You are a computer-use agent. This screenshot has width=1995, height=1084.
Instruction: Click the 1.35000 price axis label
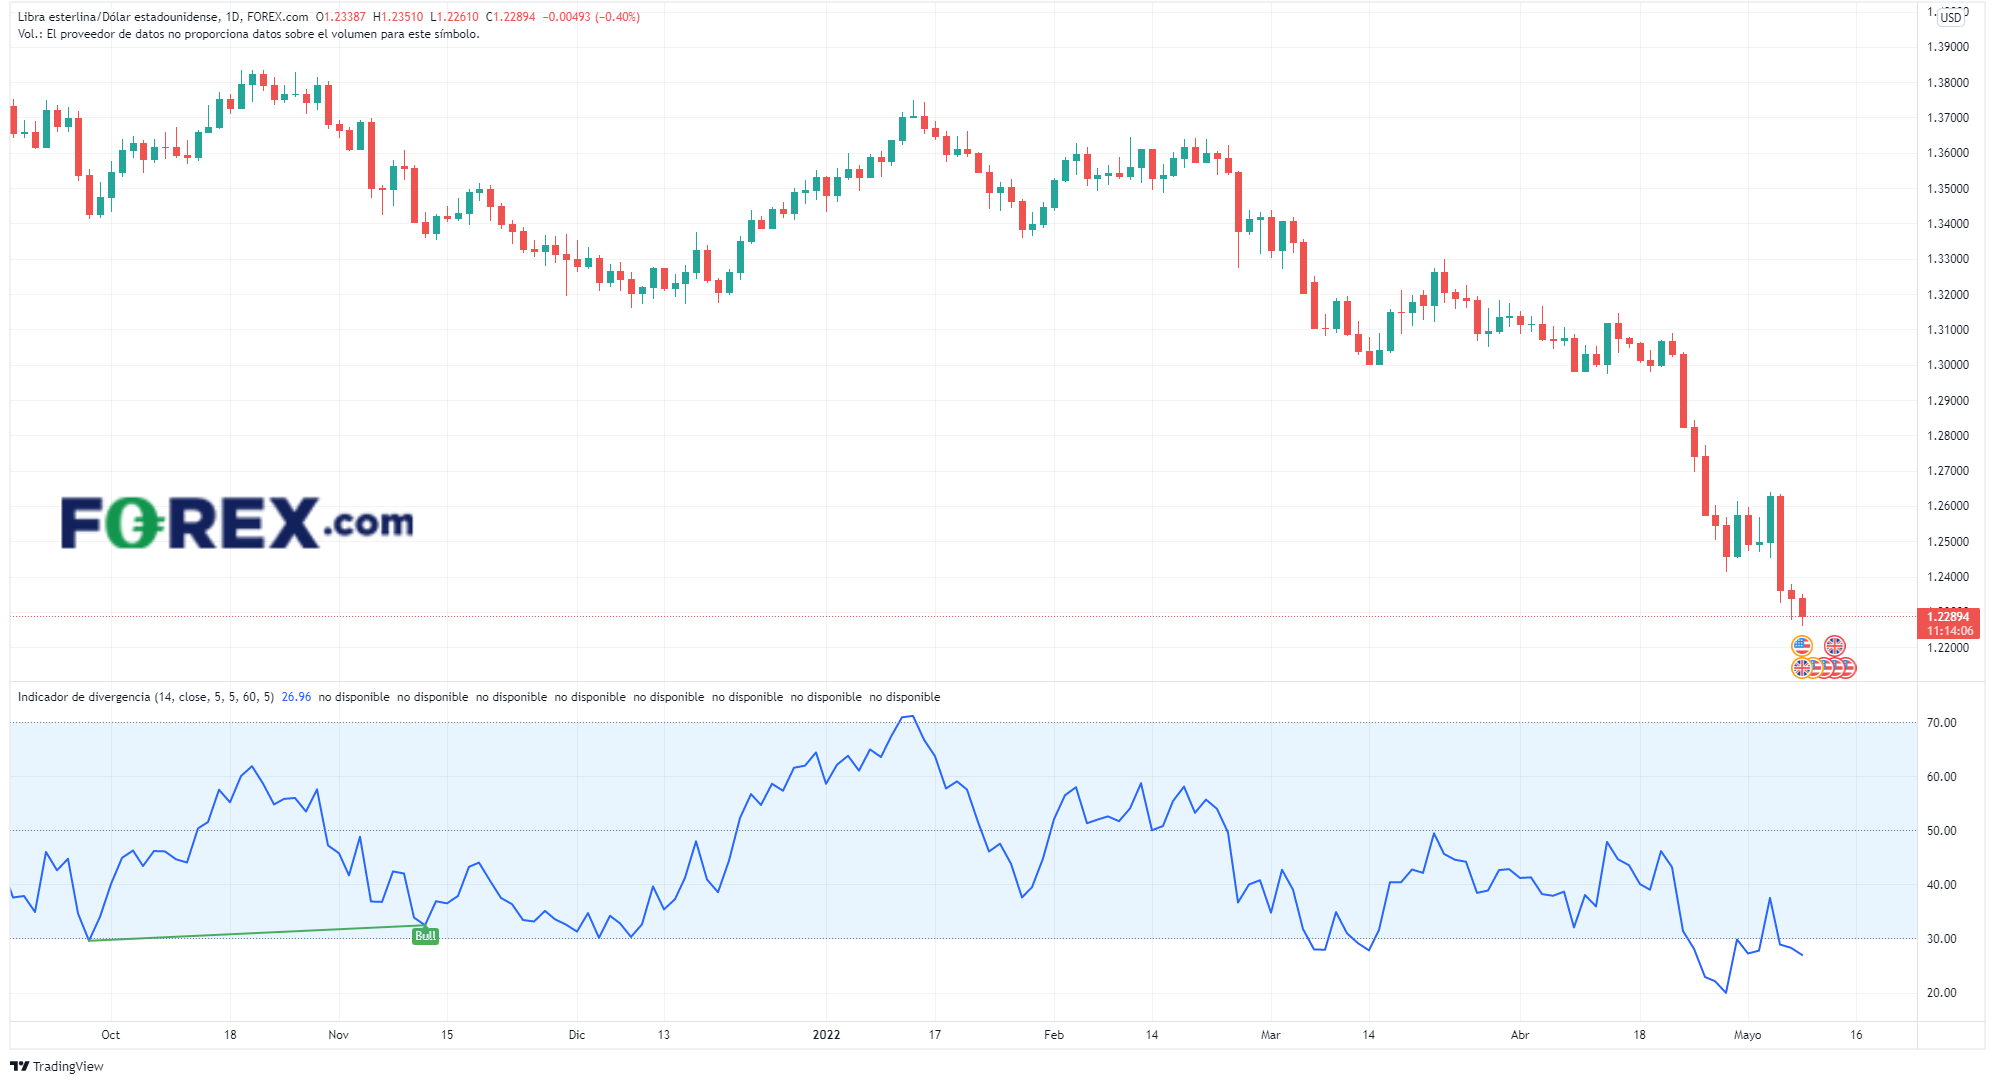pos(1948,189)
